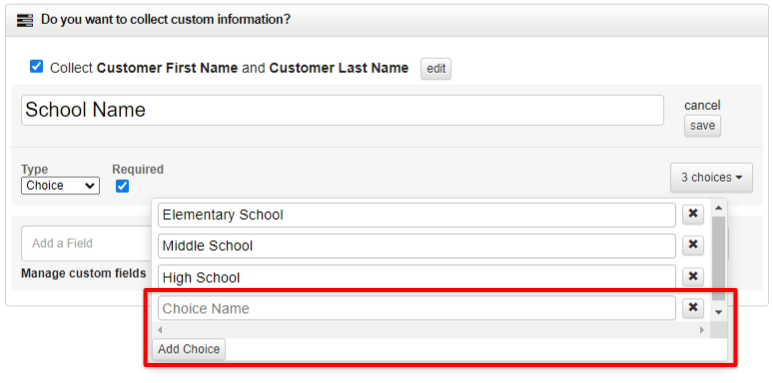Viewport: 773px width, 383px height.
Task: Uncheck Collect Customer First Name checkbox
Action: tap(36, 67)
